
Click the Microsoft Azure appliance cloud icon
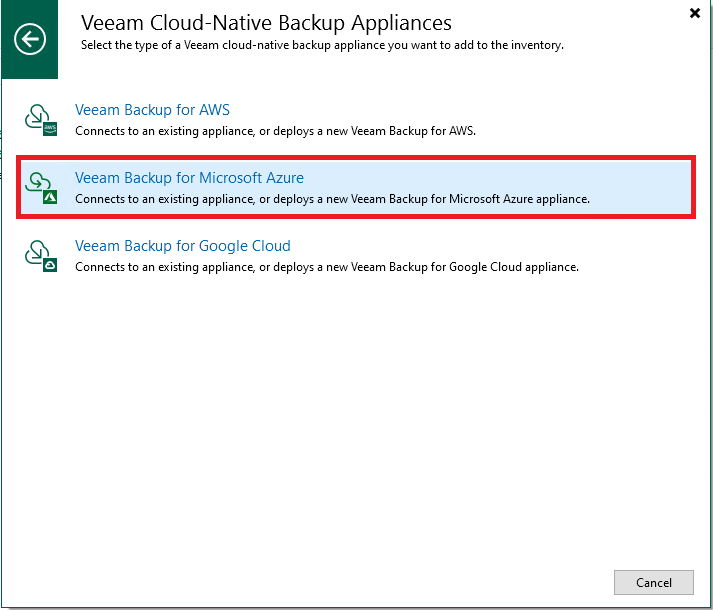click(x=41, y=188)
